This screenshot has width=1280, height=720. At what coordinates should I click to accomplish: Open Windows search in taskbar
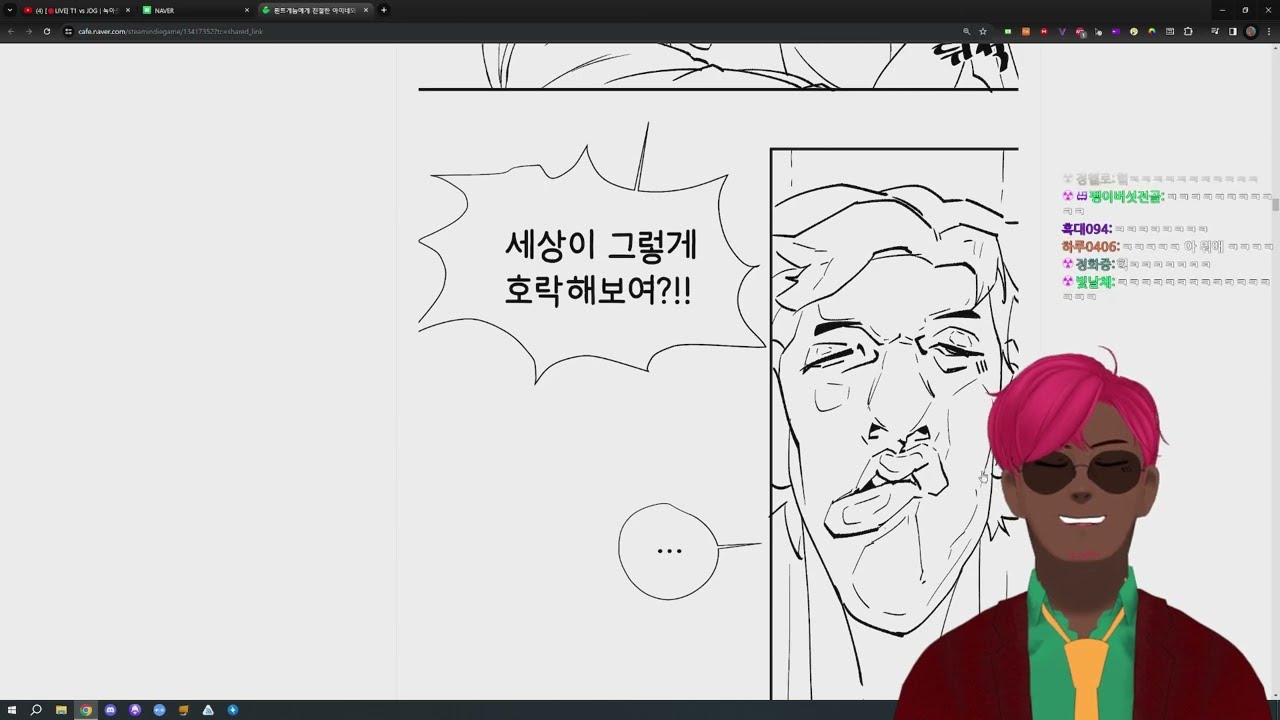point(36,710)
